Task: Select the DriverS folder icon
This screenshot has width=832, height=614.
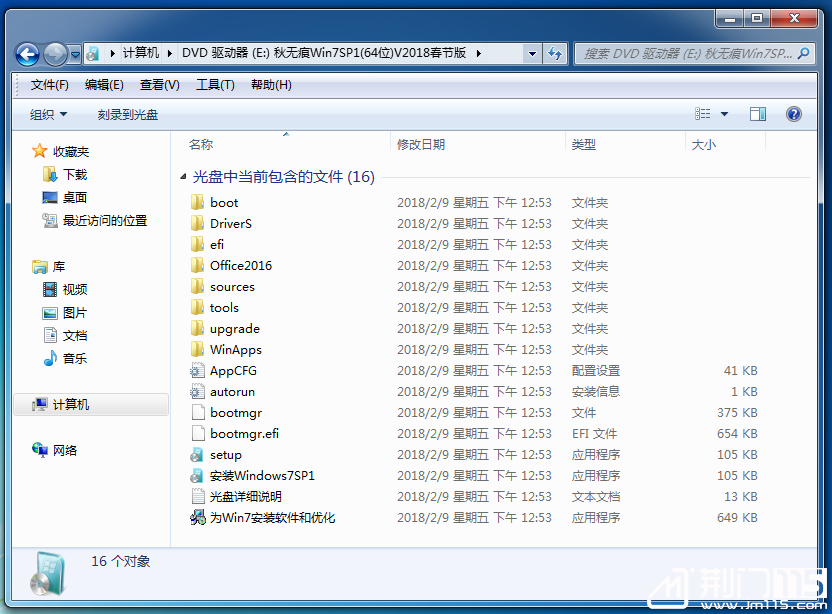Action: click(x=197, y=223)
